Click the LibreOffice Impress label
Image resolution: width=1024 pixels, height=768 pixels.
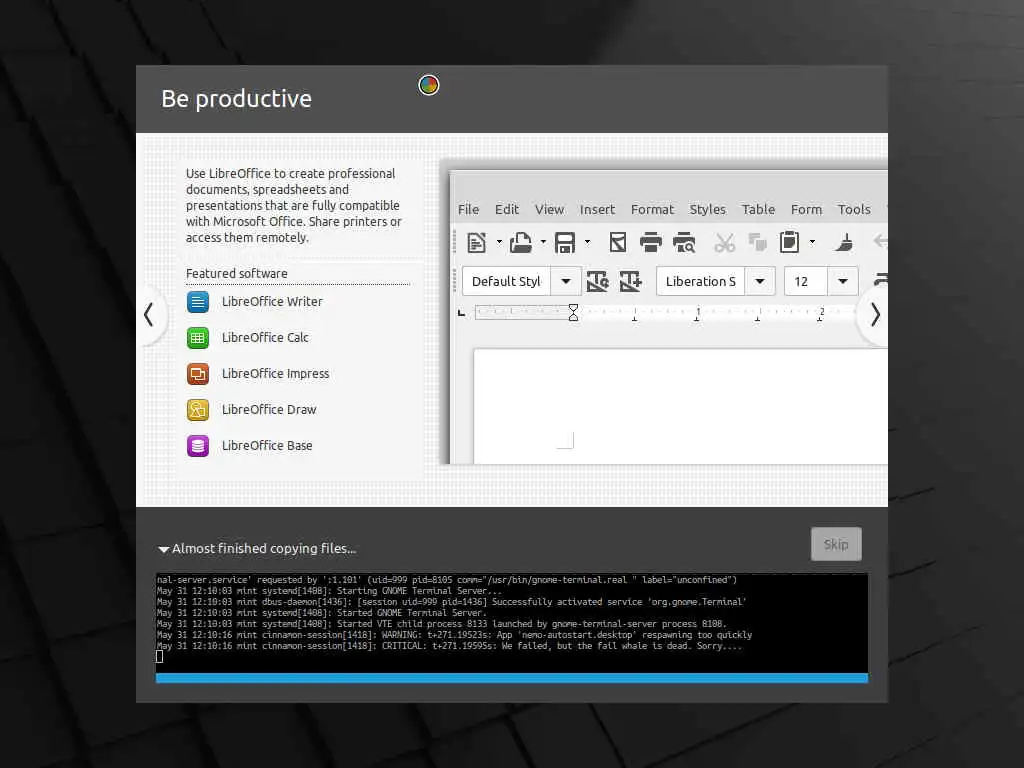coord(276,374)
